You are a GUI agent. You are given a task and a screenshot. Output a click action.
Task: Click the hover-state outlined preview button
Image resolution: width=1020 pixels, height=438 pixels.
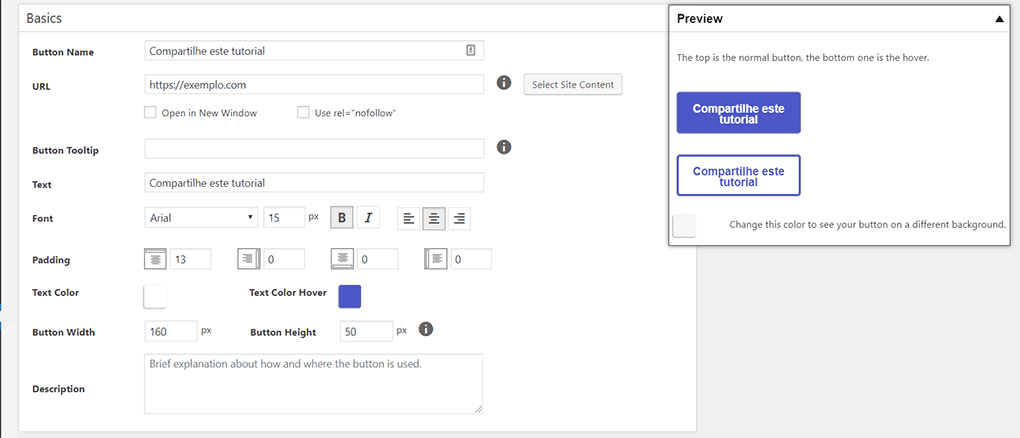pyautogui.click(x=738, y=175)
